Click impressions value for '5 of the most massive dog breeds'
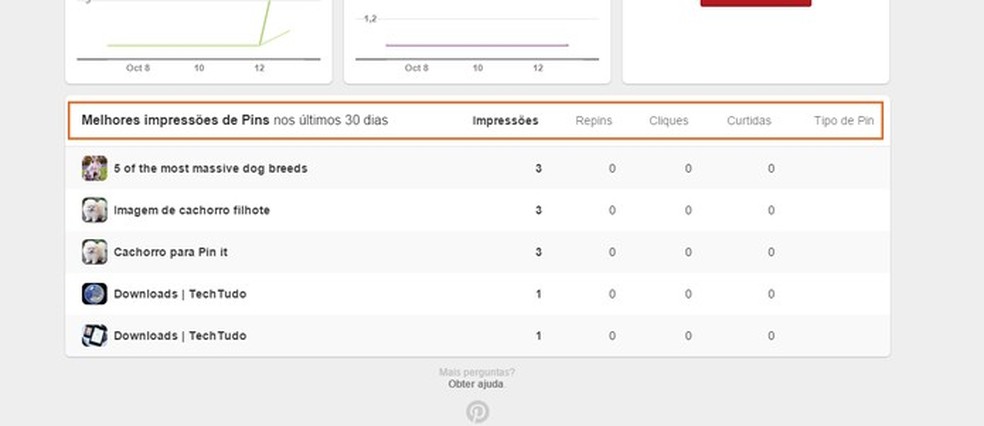This screenshot has width=984, height=426. (x=538, y=168)
